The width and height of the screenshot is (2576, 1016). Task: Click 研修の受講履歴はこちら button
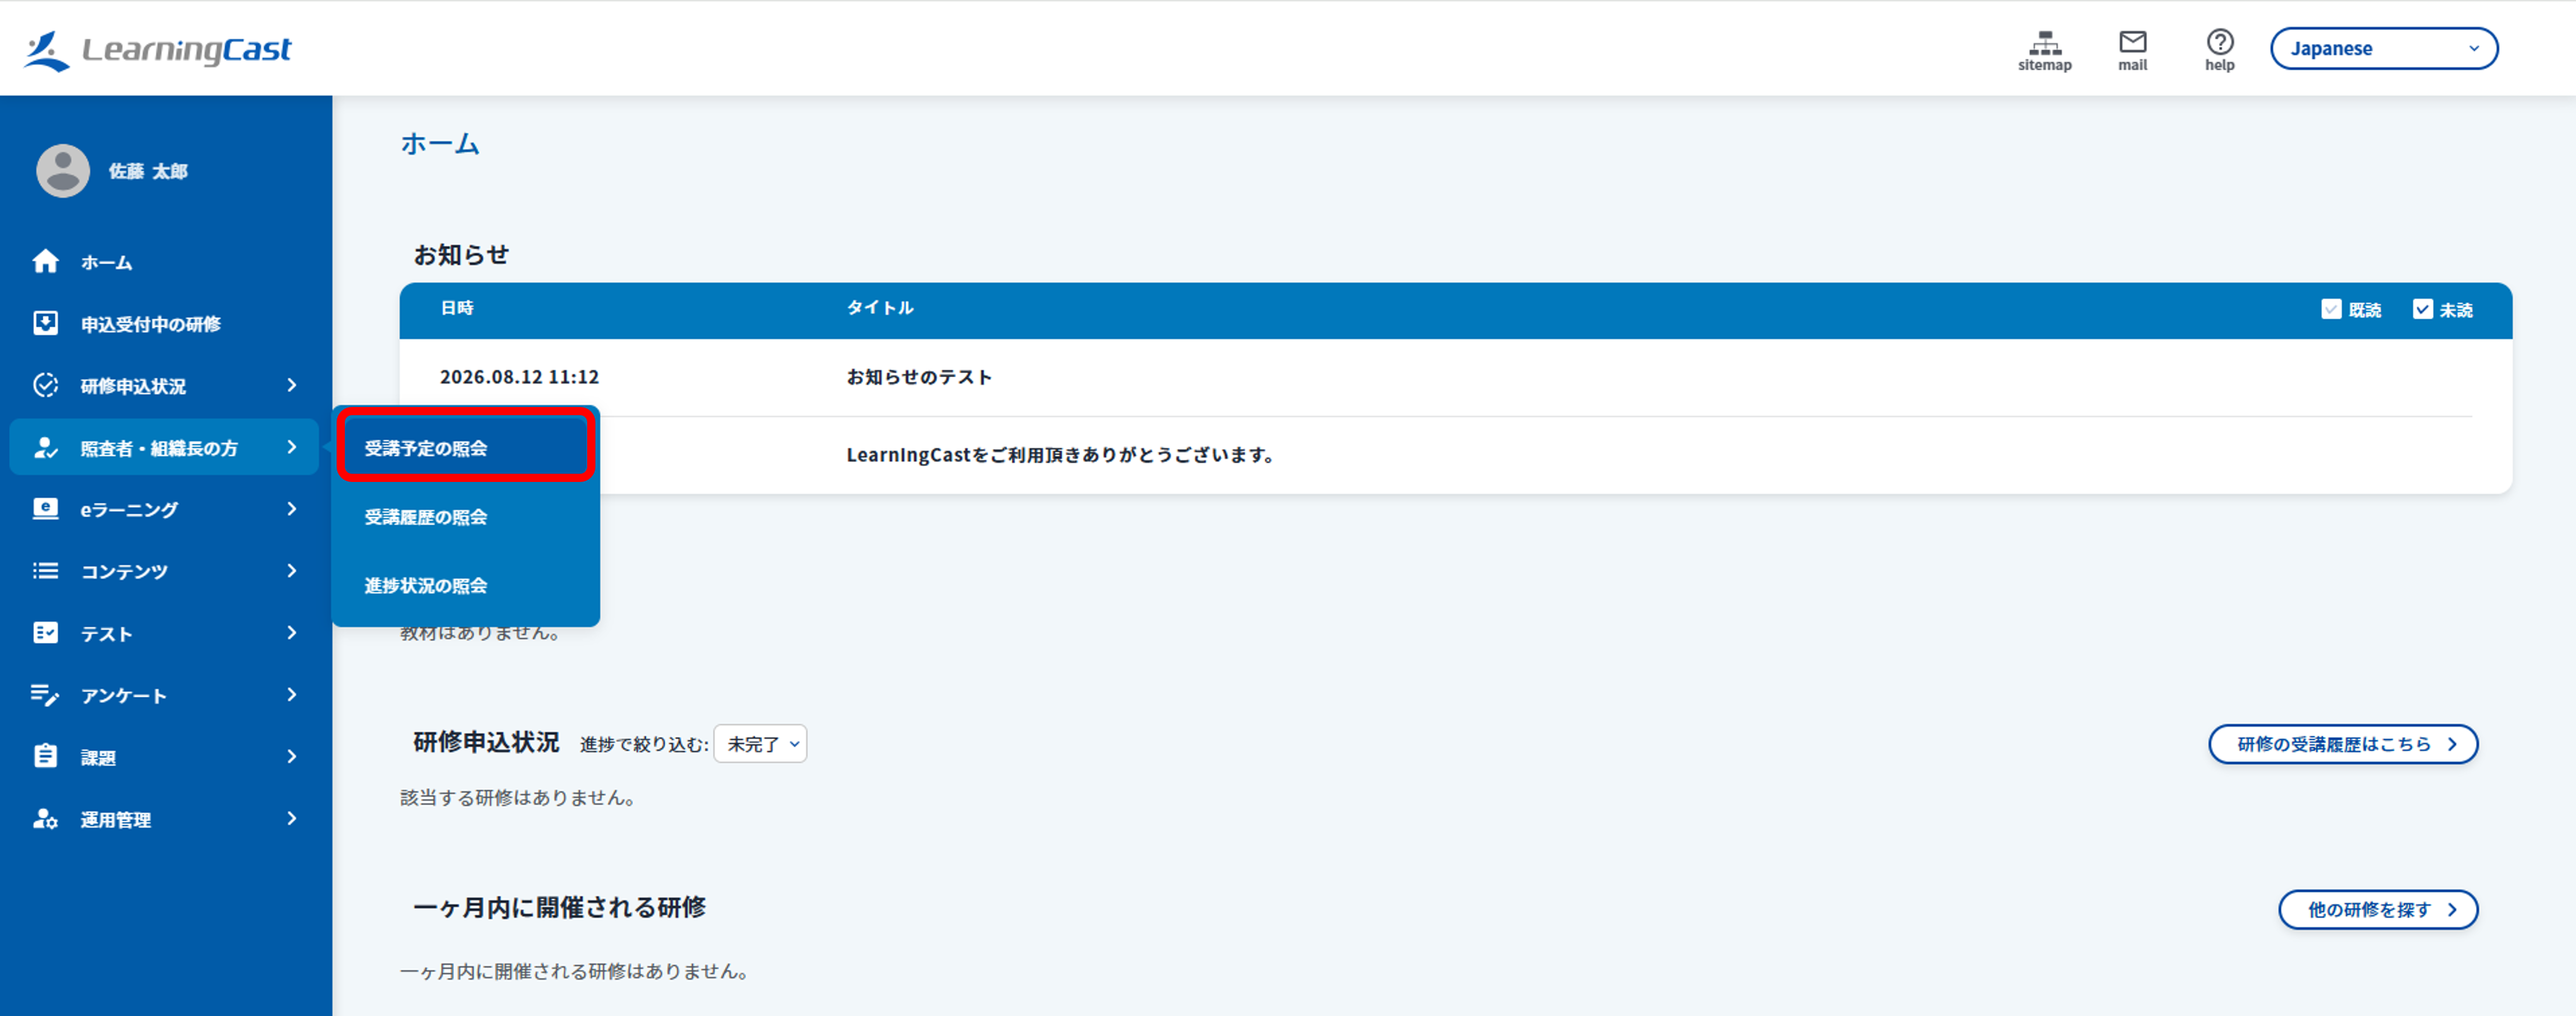click(x=2343, y=744)
